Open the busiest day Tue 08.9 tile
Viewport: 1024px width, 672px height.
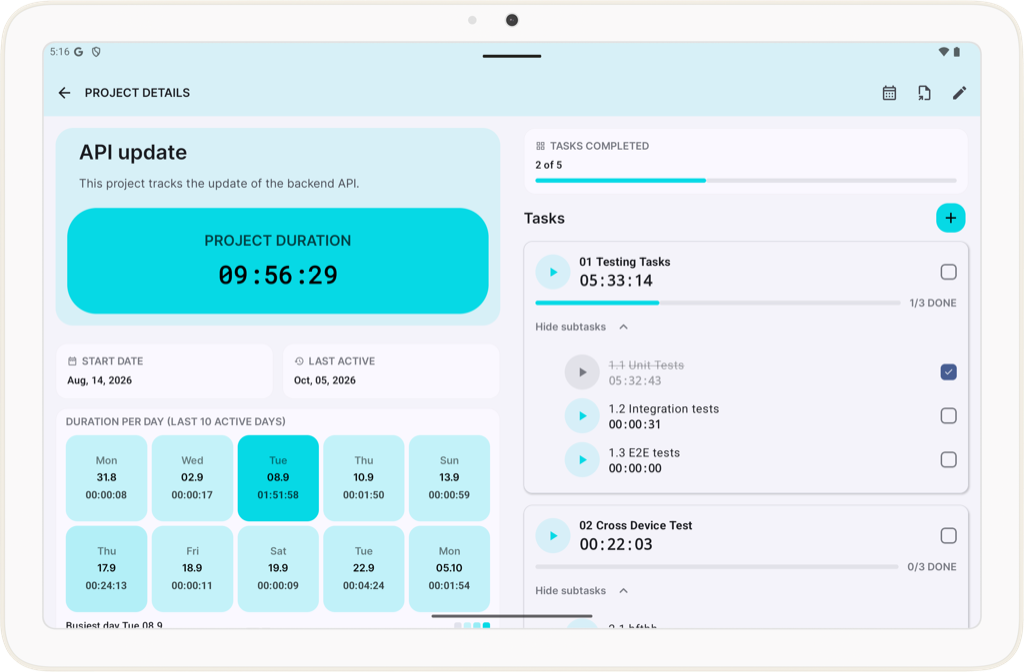click(x=278, y=478)
